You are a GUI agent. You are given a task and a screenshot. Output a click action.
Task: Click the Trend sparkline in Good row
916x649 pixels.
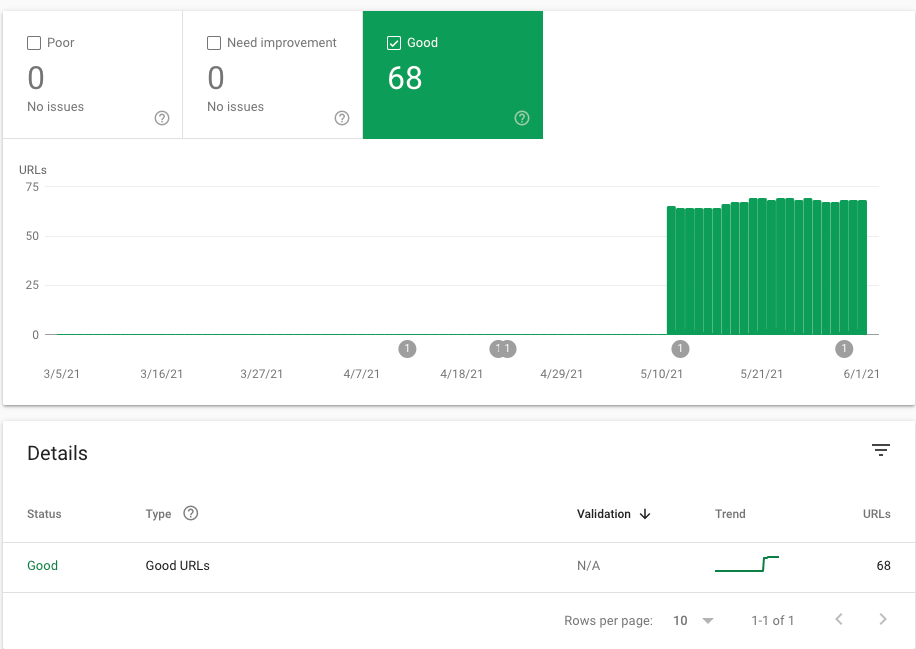click(x=746, y=565)
